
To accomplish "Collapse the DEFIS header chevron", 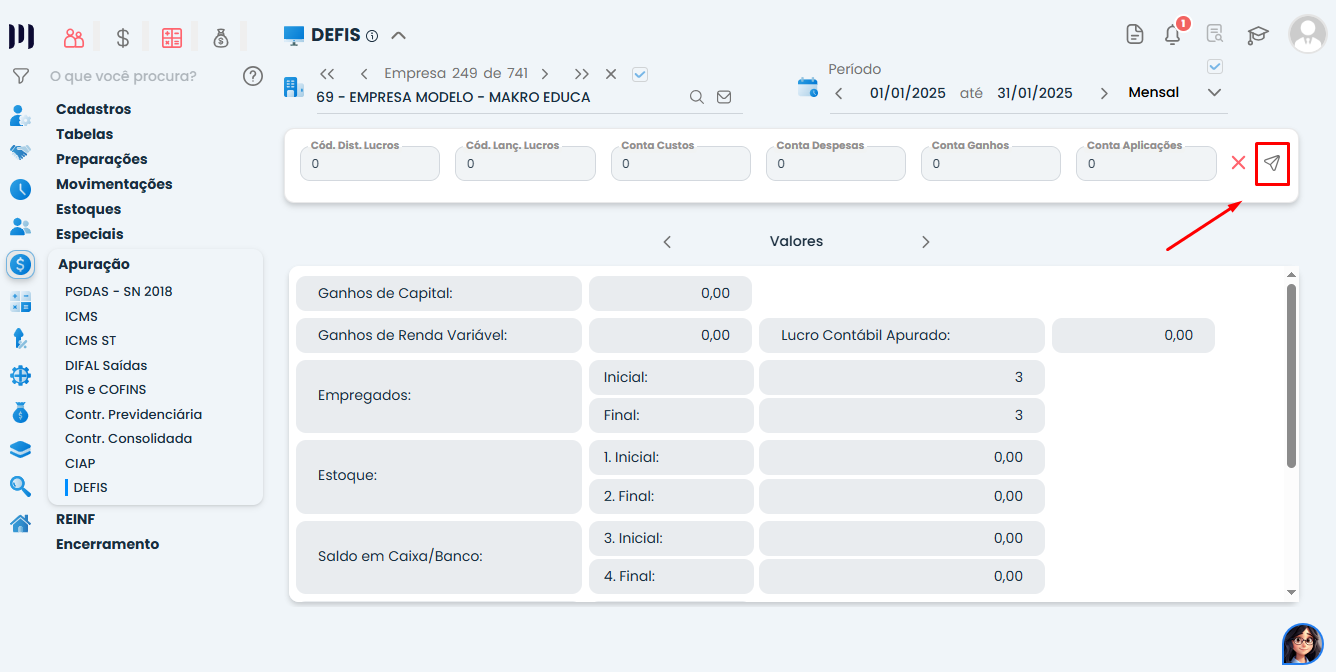I will coord(398,36).
